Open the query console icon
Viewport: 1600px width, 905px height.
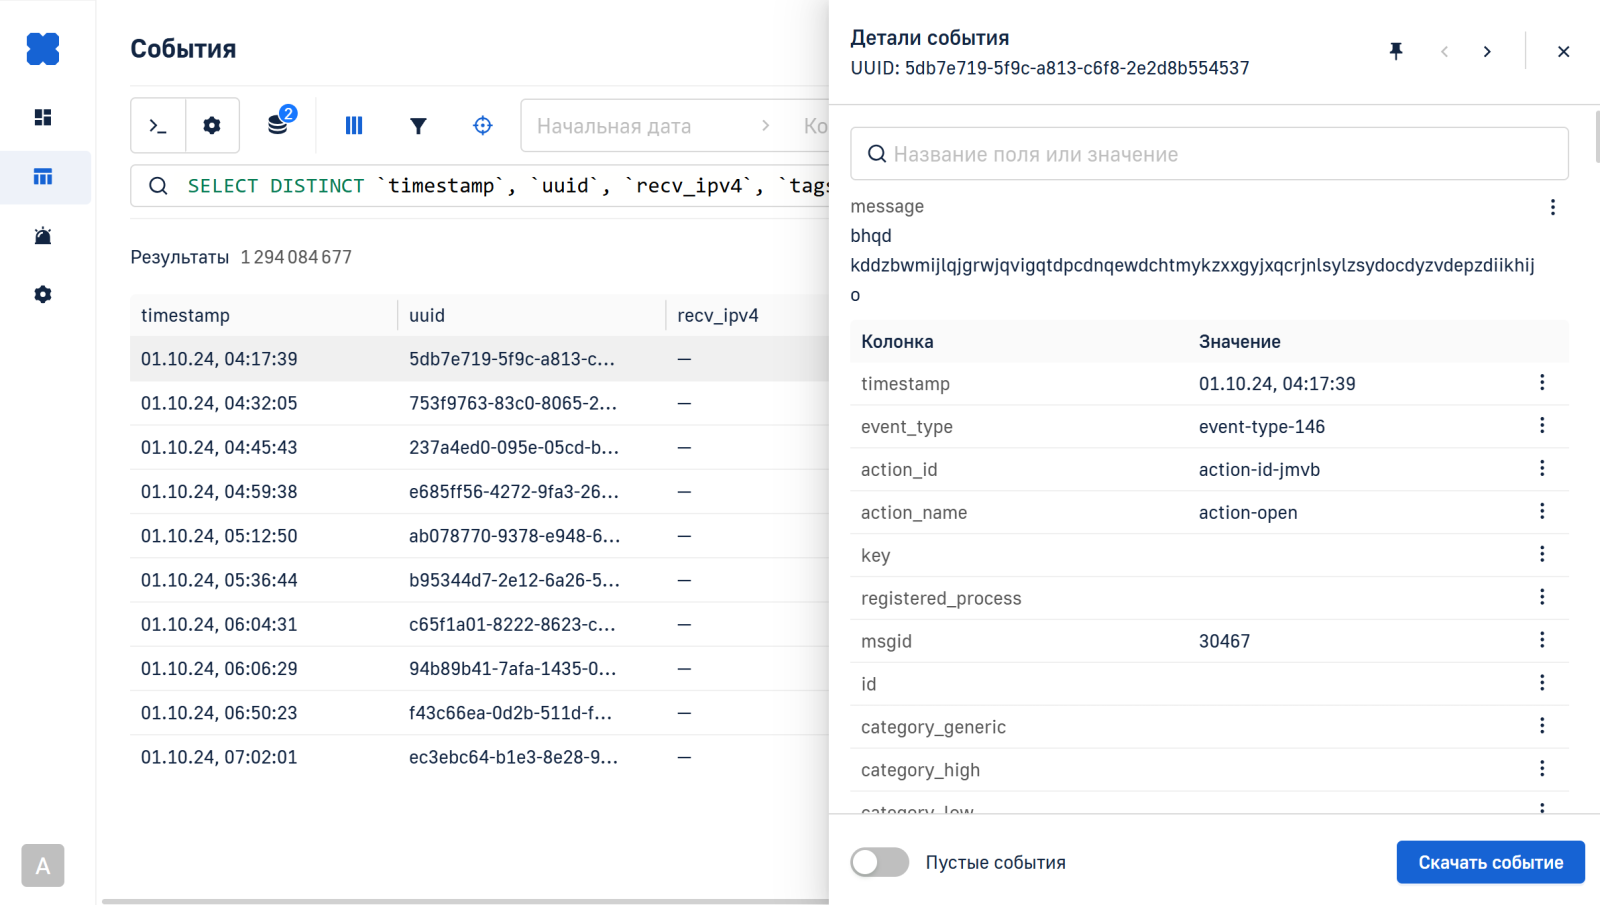(x=158, y=126)
